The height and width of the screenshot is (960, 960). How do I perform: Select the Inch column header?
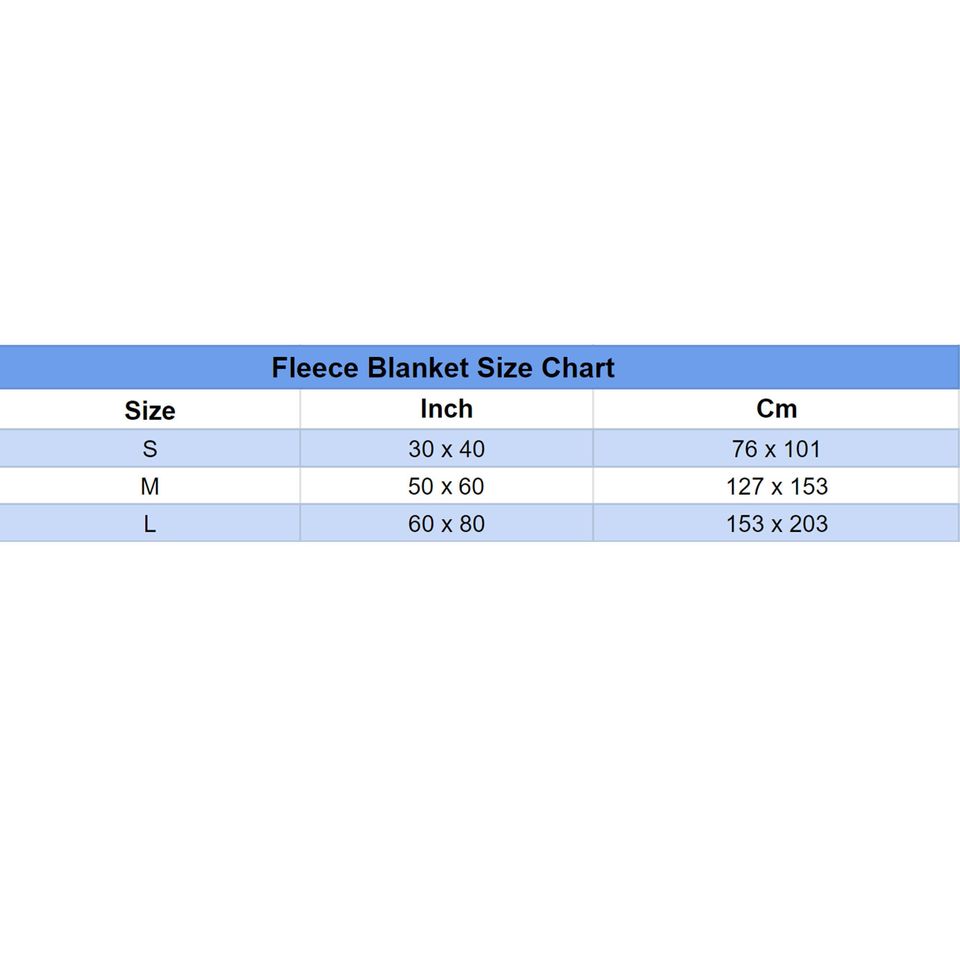point(446,409)
